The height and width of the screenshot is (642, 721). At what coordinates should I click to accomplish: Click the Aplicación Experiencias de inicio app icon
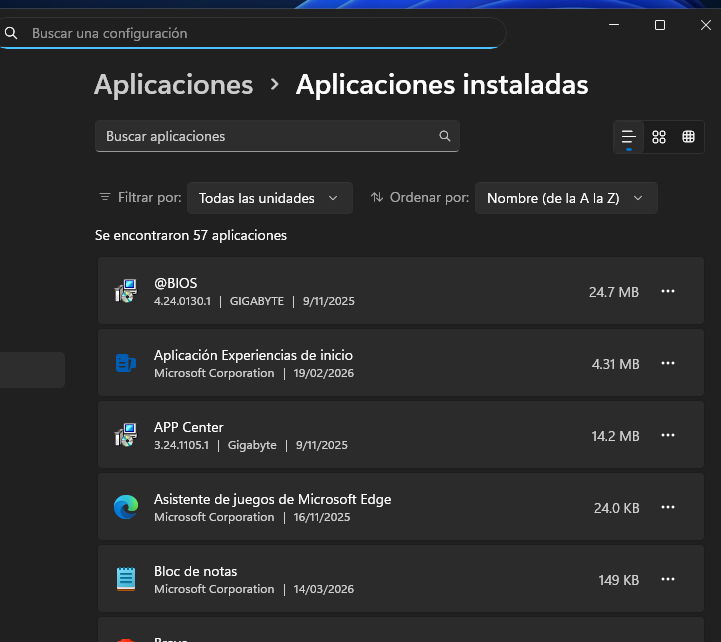coord(126,363)
